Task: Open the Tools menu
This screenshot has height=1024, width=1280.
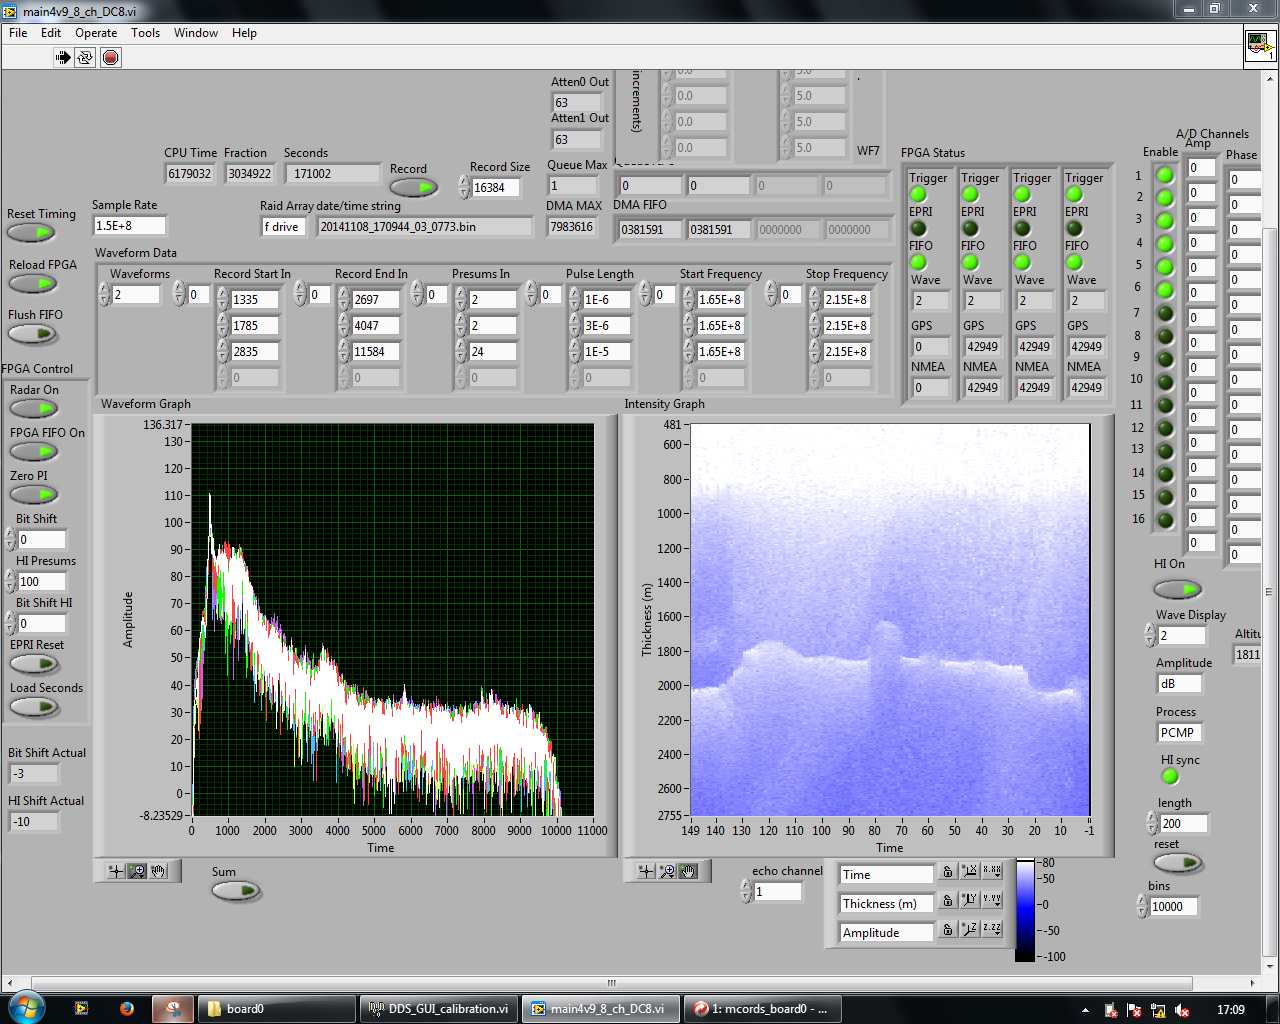Action: [x=145, y=33]
